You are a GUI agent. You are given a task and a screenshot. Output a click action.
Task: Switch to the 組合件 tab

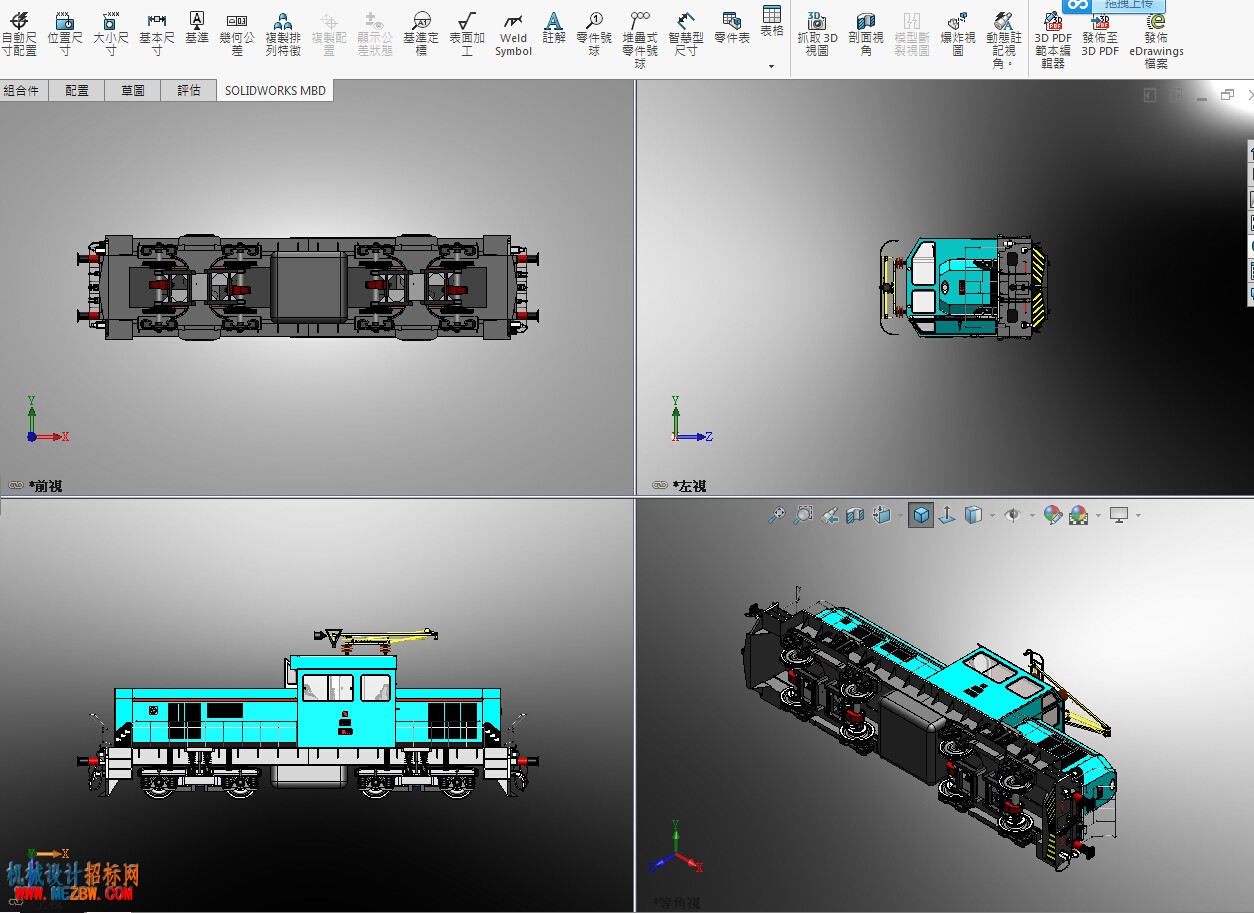click(22, 90)
